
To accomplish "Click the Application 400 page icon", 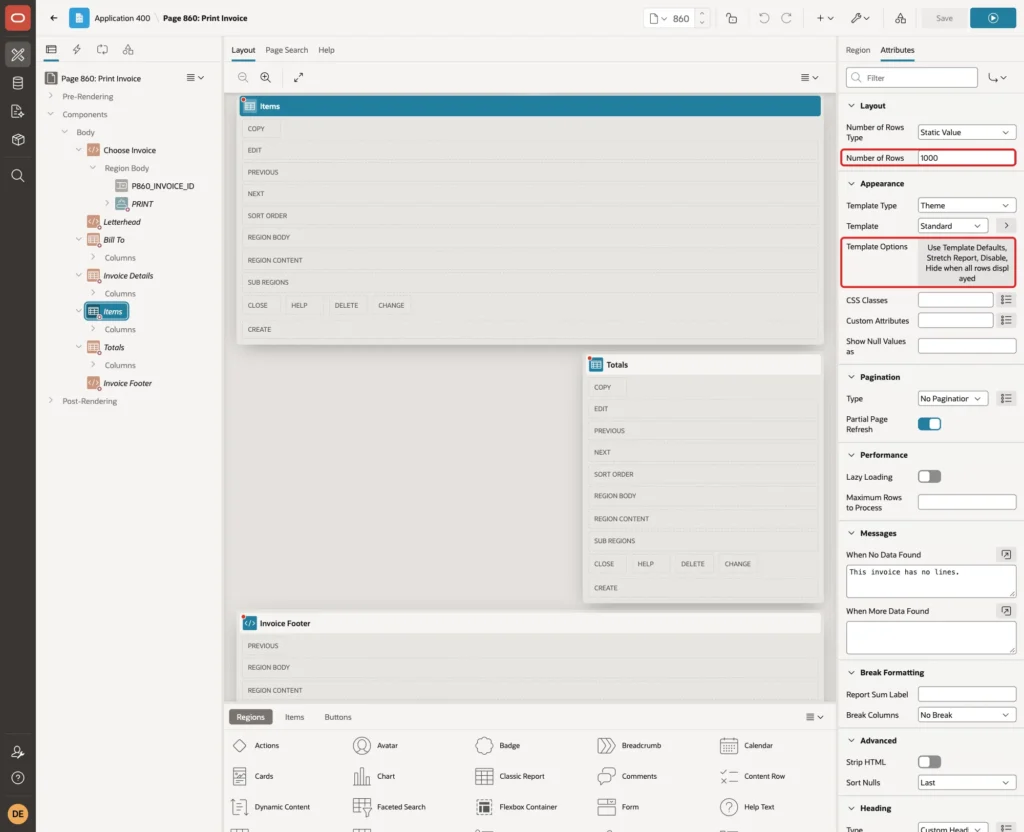I will pos(79,18).
